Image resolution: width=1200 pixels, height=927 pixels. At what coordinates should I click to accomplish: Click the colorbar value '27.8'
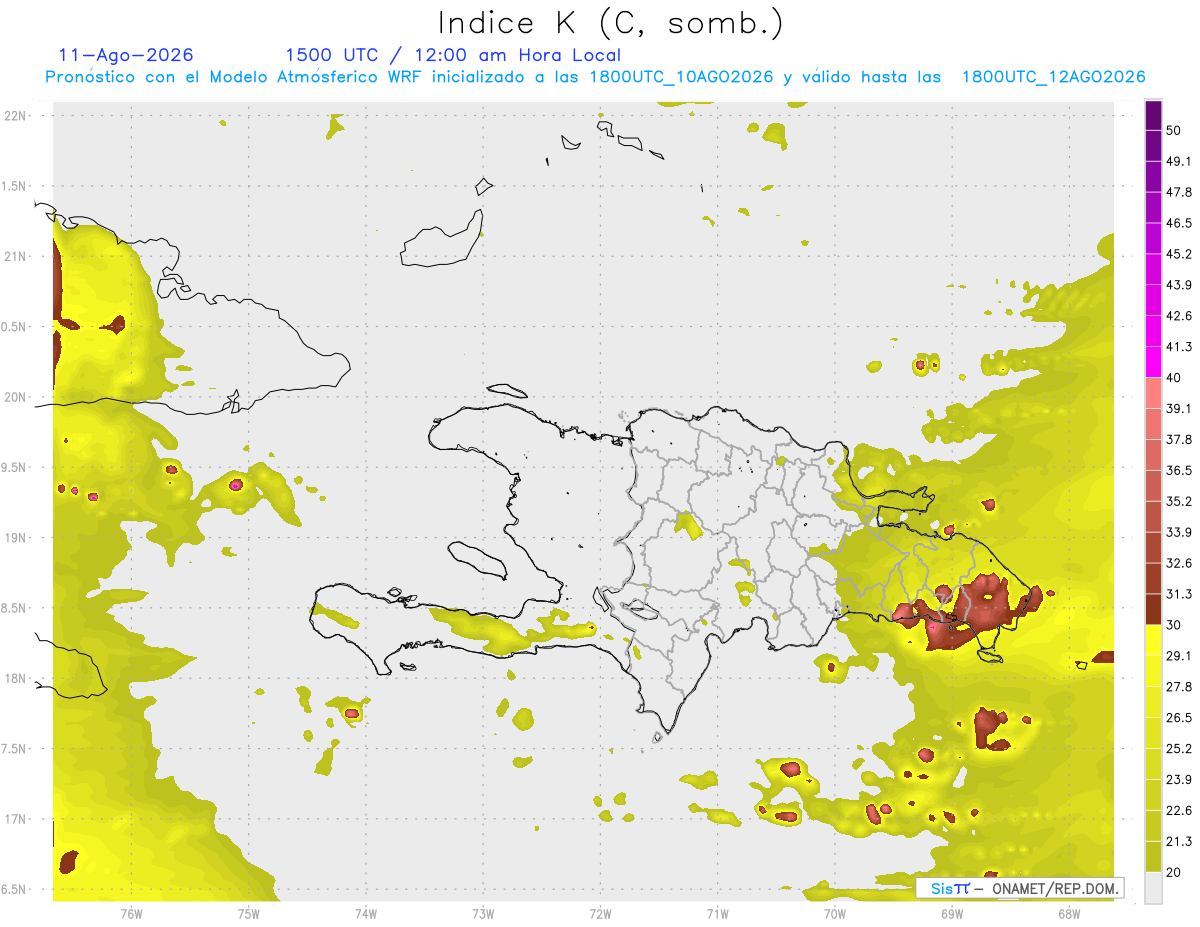1179,687
